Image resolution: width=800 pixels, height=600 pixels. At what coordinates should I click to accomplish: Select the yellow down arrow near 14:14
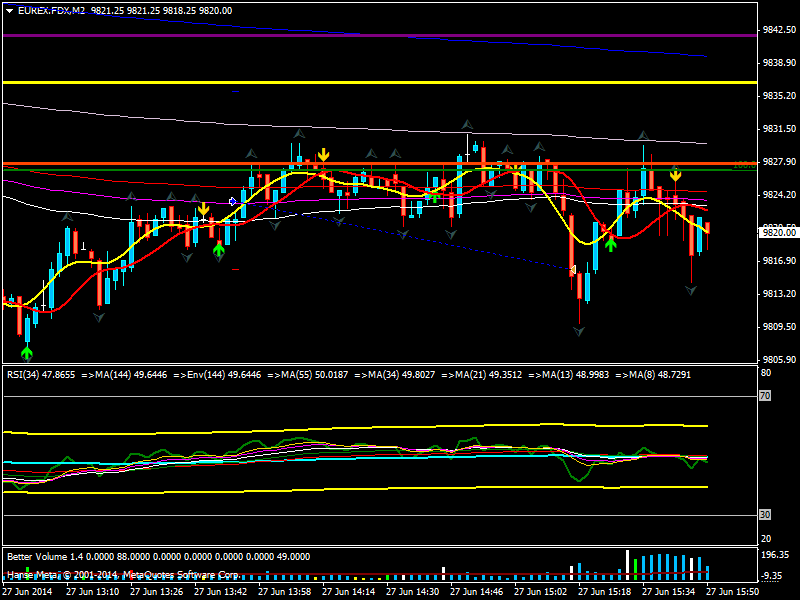tap(324, 155)
